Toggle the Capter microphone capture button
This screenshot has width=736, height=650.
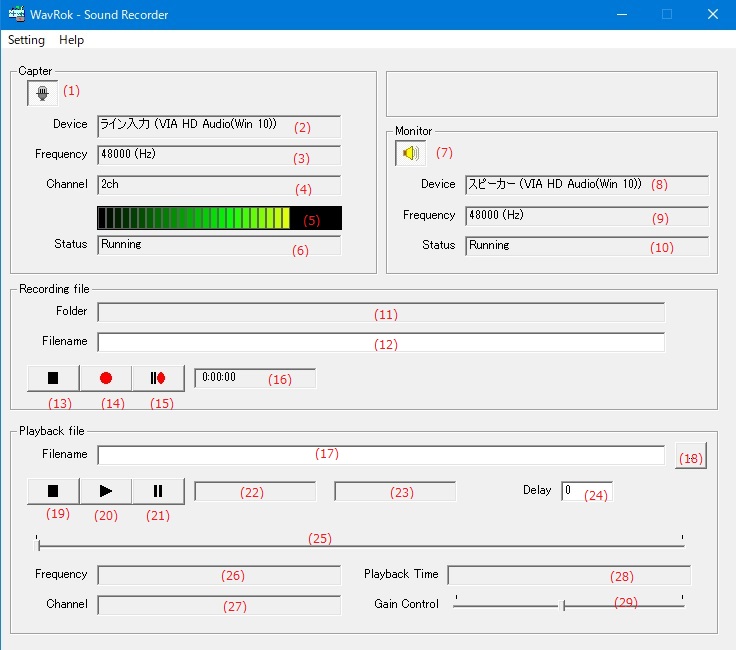click(42, 93)
